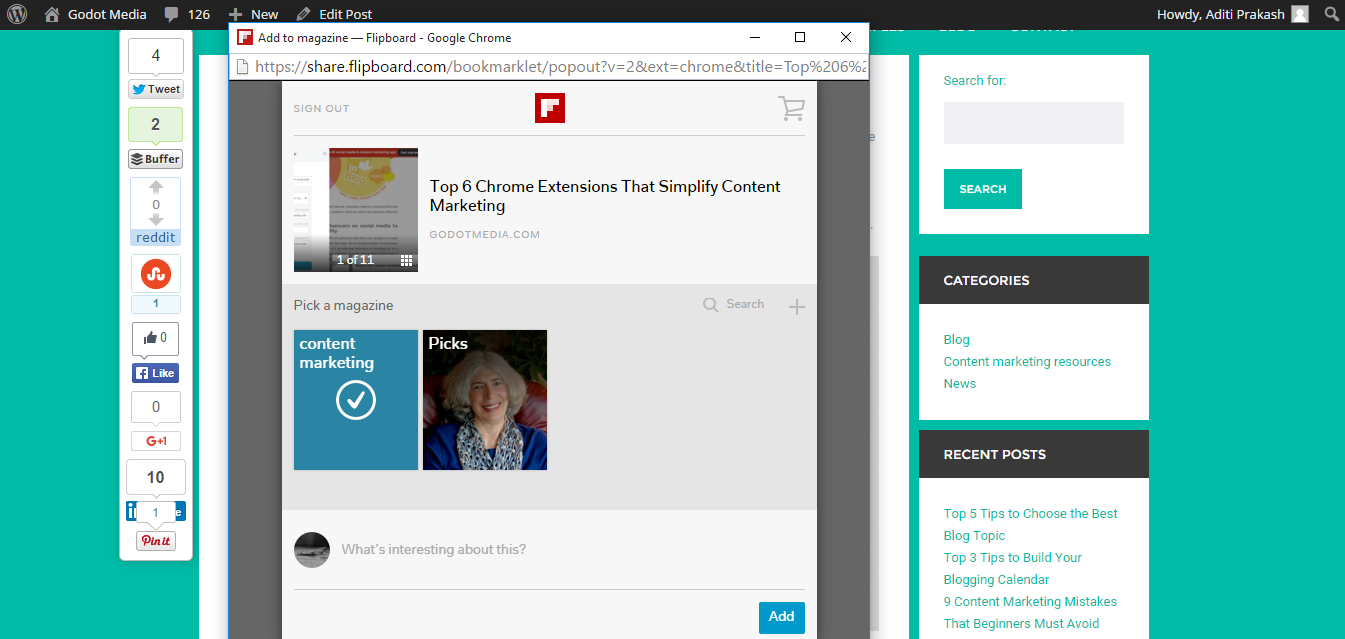The width and height of the screenshot is (1345, 639).
Task: Open the News category
Action: [960, 384]
